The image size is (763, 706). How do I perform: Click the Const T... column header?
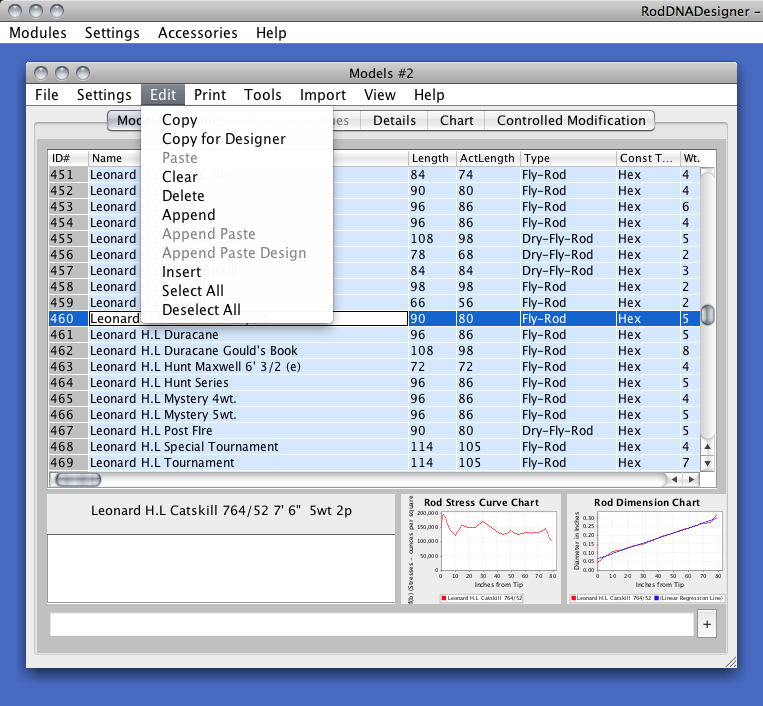click(x=648, y=158)
